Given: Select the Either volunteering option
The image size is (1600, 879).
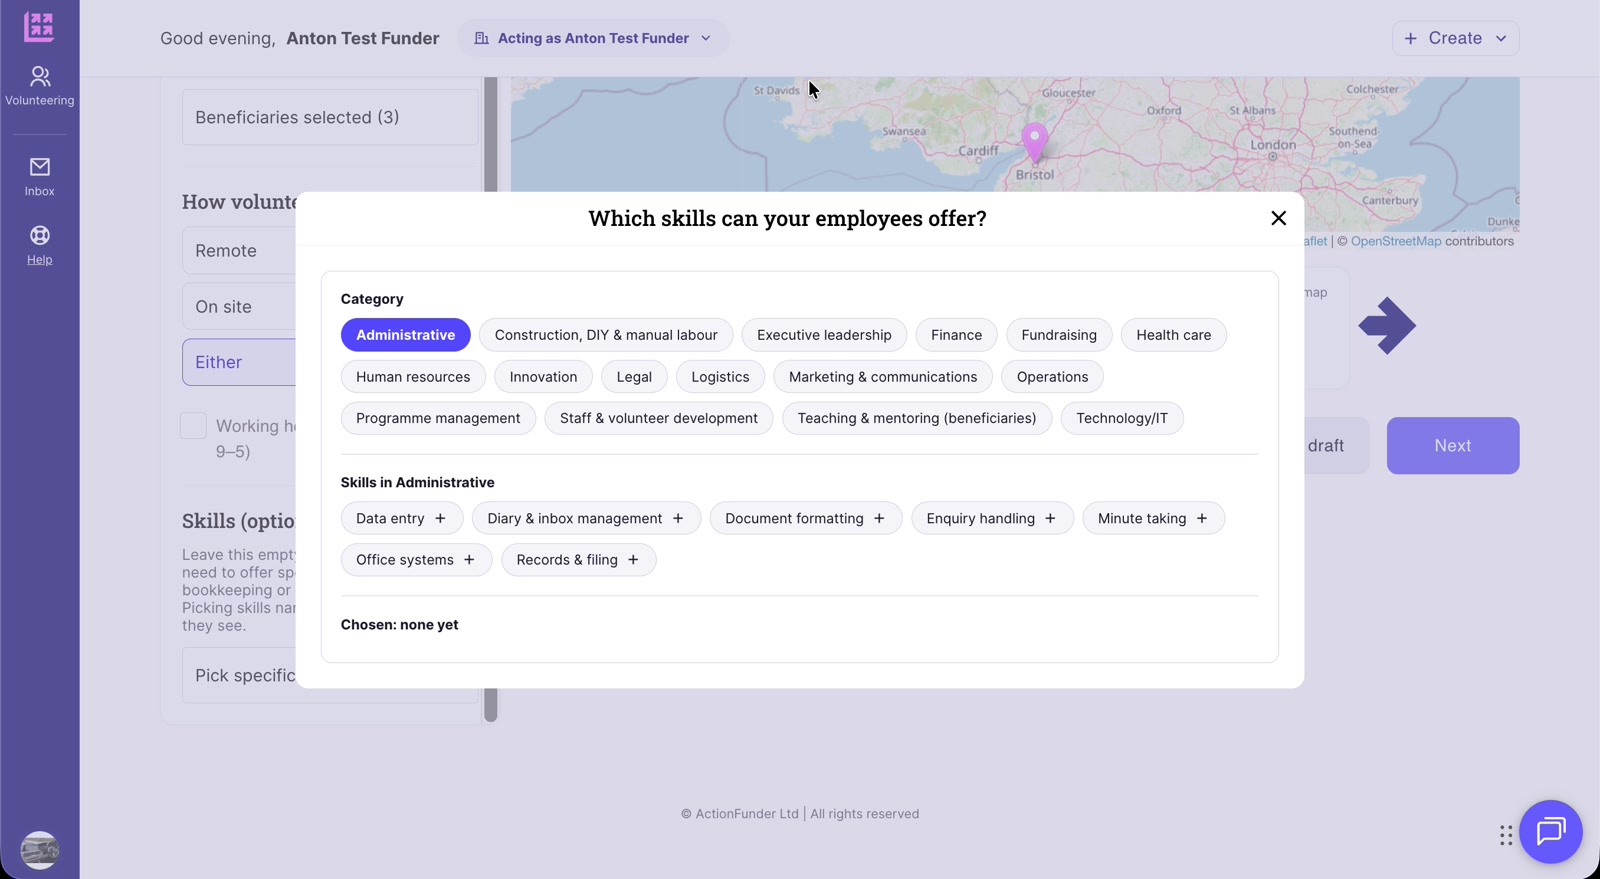Looking at the screenshot, I should [x=239, y=362].
